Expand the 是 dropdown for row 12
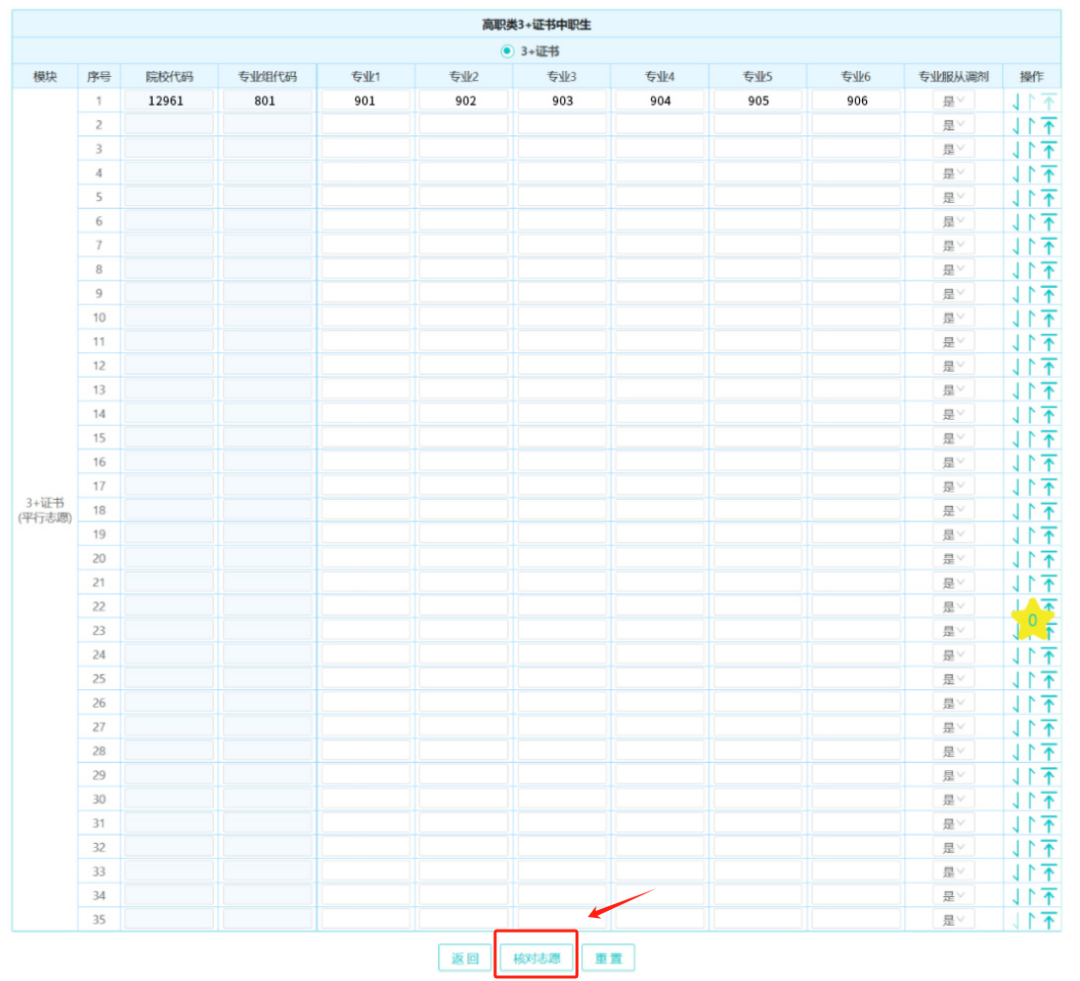Screen dimensions: 1080x981 [953, 366]
